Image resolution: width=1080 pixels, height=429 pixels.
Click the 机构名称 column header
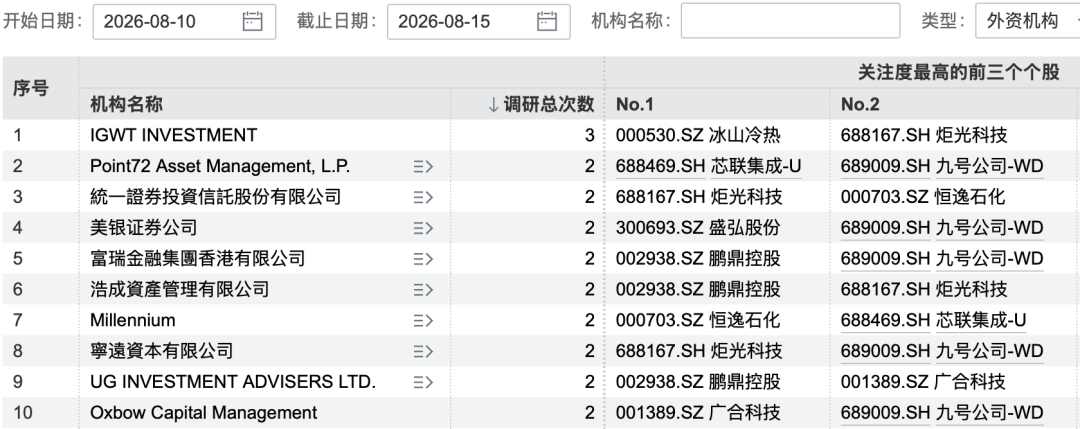pyautogui.click(x=126, y=105)
